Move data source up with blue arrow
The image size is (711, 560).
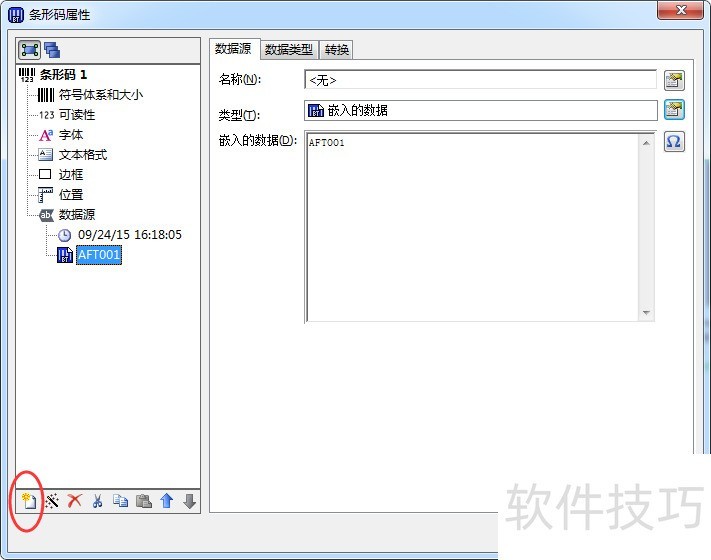pos(166,501)
